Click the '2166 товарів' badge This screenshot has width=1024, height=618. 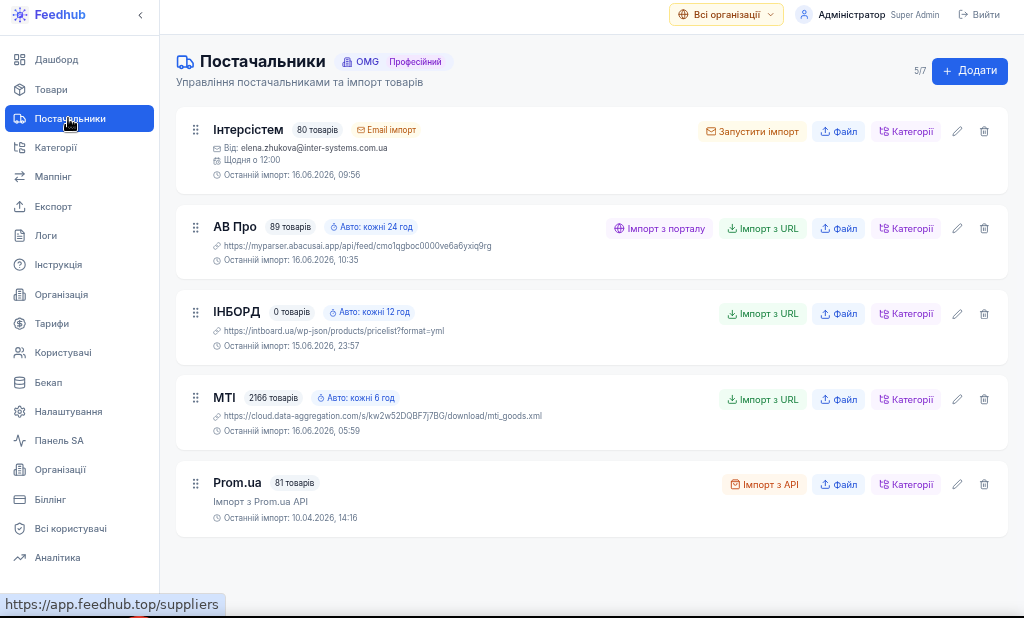(273, 398)
